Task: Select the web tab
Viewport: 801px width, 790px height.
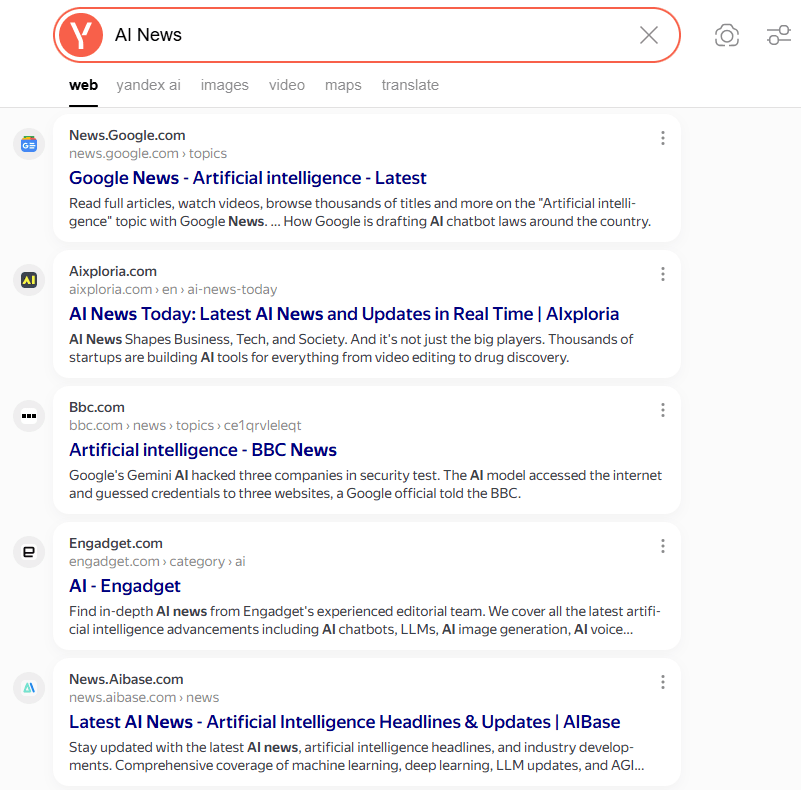Action: (x=83, y=85)
